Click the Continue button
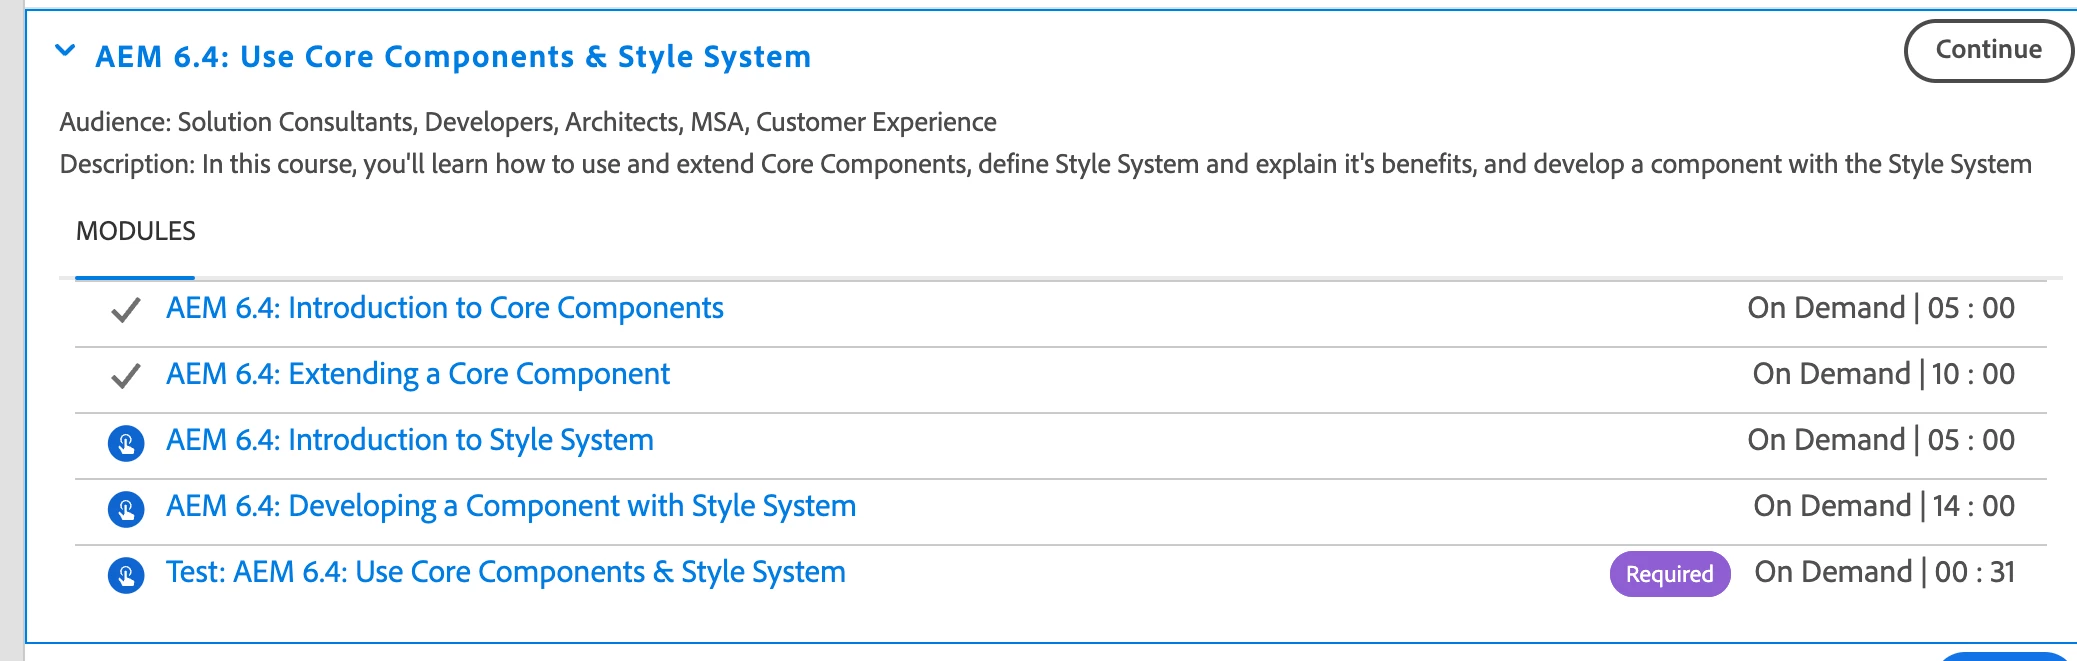2077x661 pixels. pos(1988,50)
